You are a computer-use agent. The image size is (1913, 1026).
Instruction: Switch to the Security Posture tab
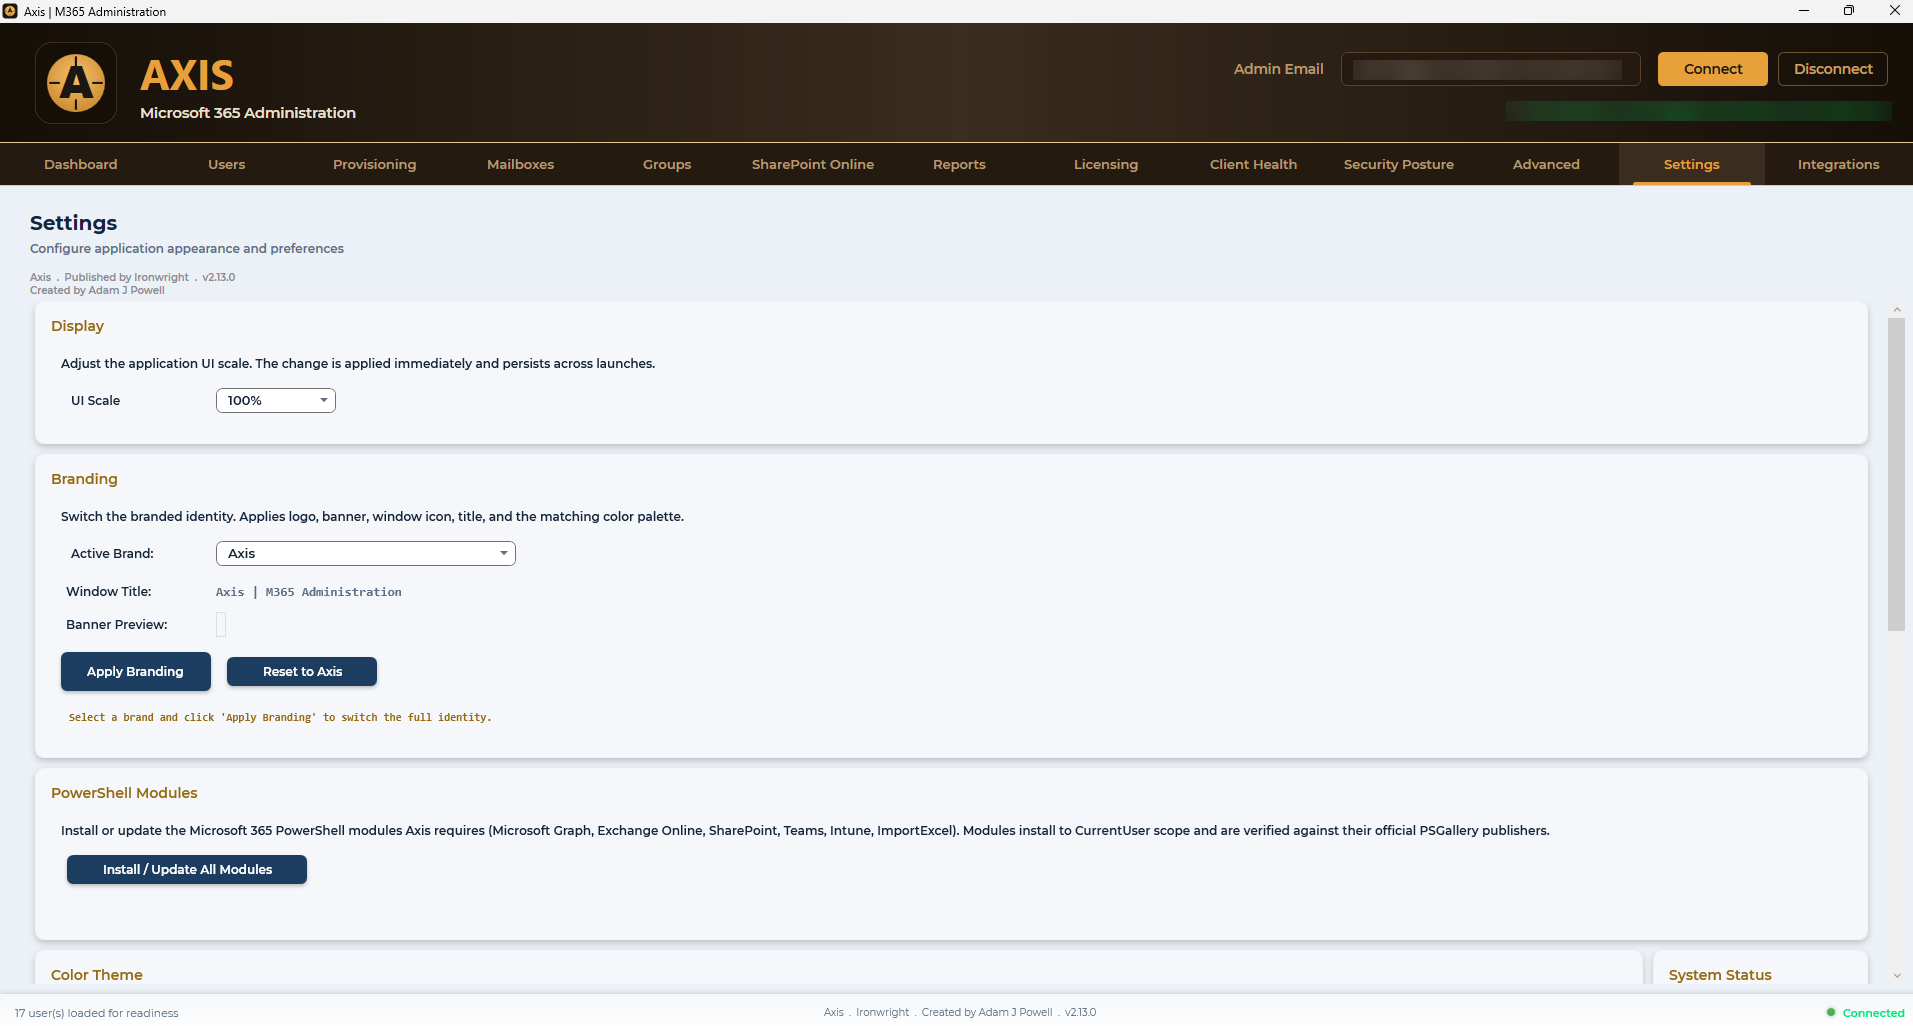(1399, 165)
